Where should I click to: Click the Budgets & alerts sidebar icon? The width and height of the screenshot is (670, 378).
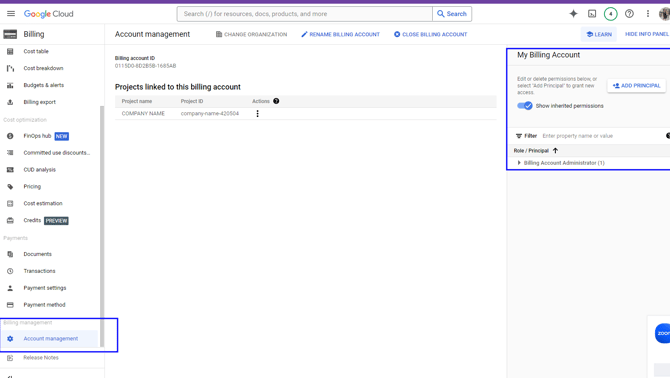pos(10,85)
